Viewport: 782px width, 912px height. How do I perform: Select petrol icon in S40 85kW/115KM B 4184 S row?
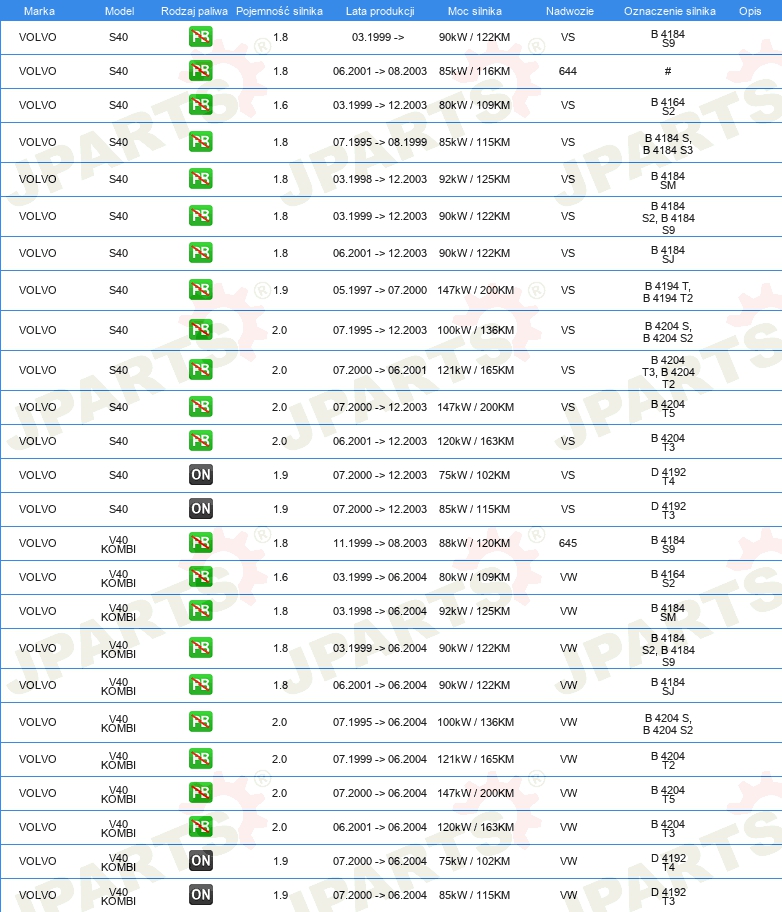(201, 142)
